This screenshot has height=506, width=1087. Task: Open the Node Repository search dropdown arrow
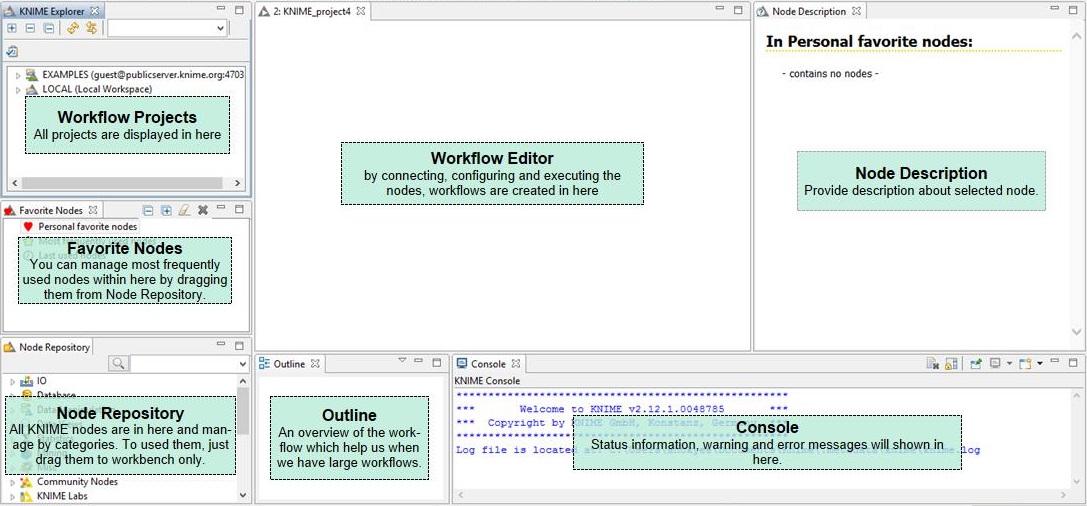tap(243, 363)
